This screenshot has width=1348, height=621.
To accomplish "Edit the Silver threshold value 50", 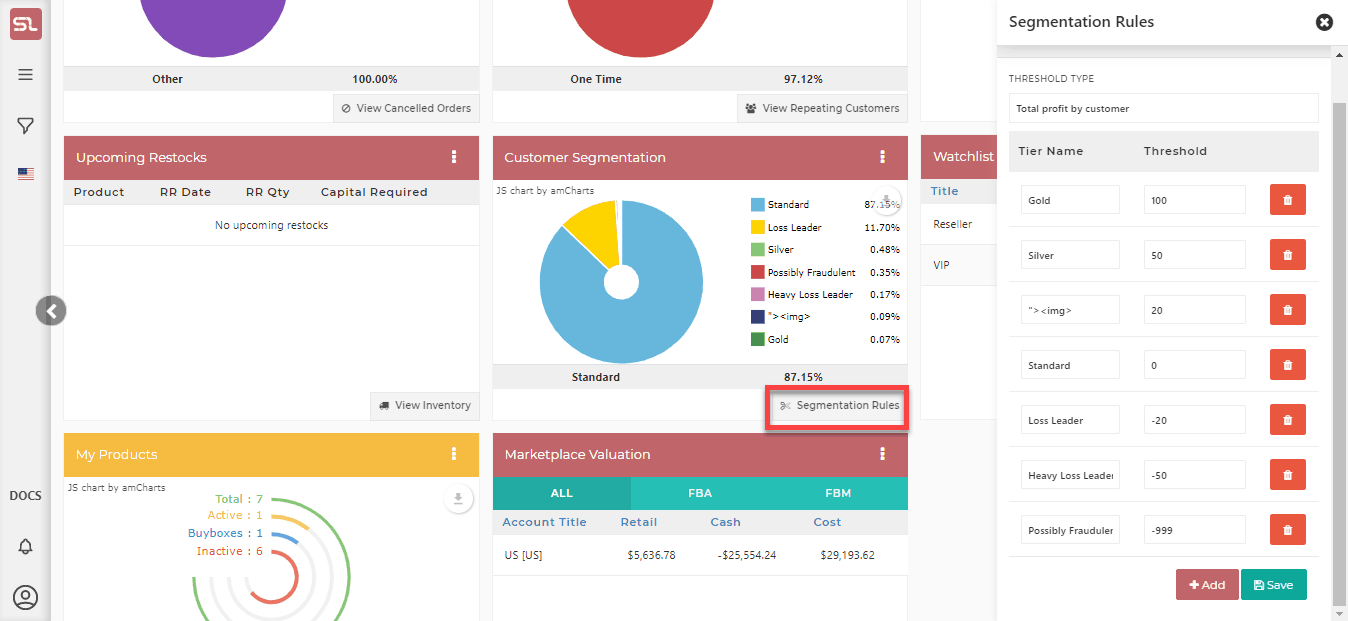I will pos(1195,255).
